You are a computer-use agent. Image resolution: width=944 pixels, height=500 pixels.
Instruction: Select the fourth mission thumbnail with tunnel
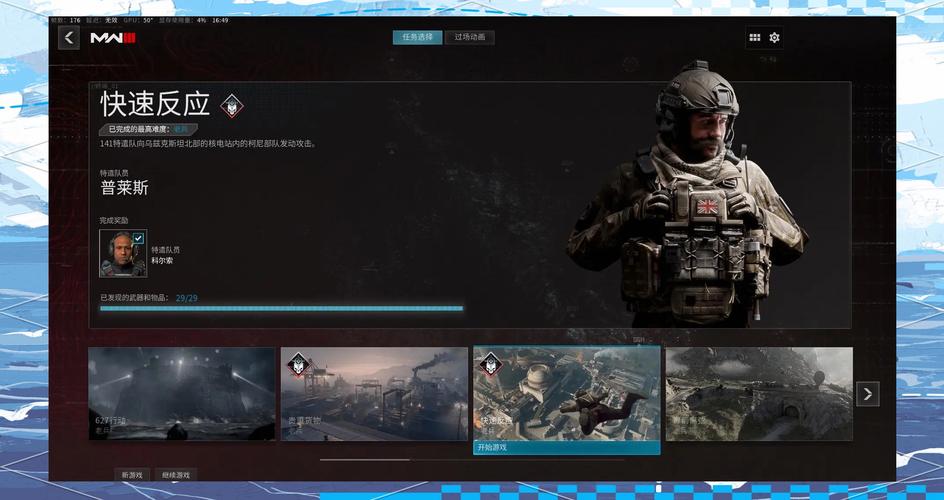click(759, 394)
